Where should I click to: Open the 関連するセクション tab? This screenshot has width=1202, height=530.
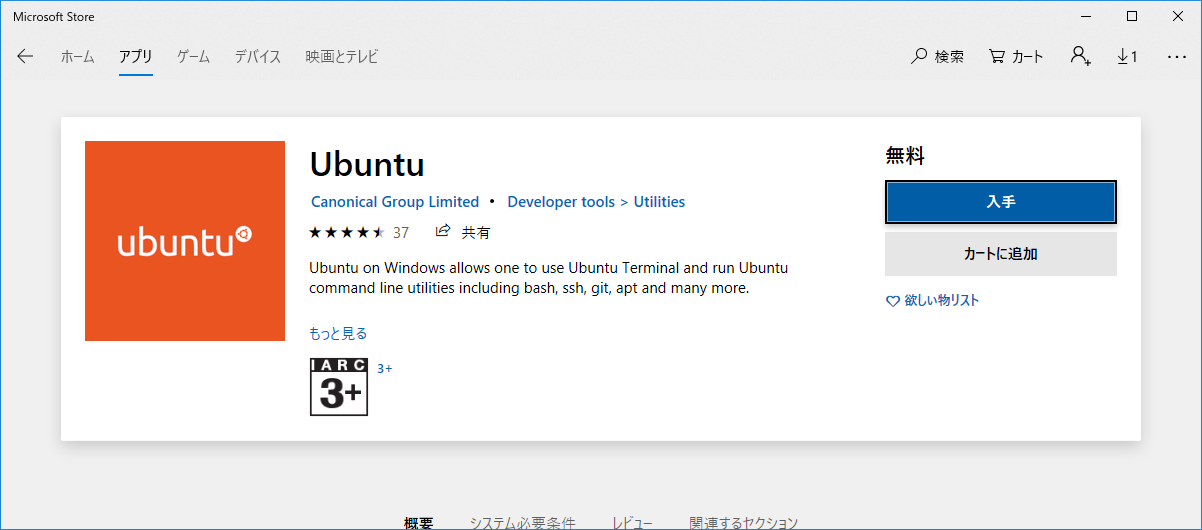click(744, 523)
